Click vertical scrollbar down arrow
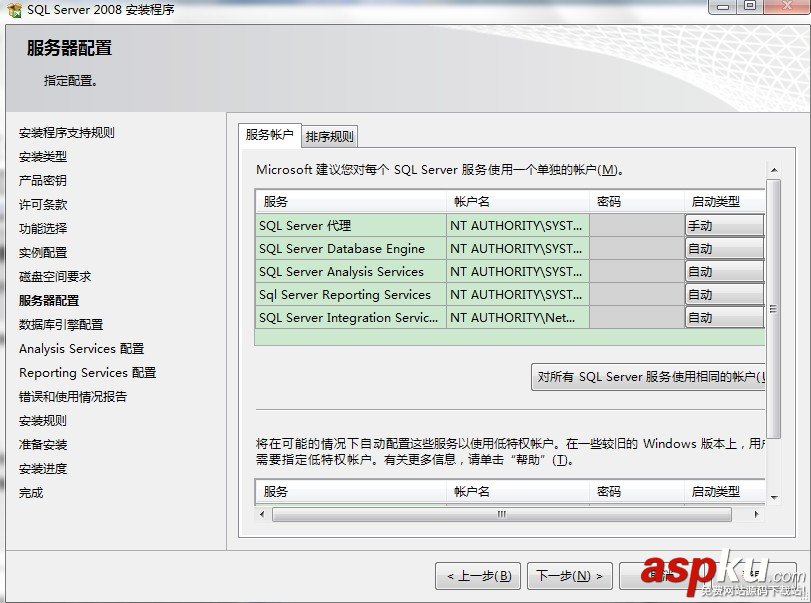 (774, 498)
